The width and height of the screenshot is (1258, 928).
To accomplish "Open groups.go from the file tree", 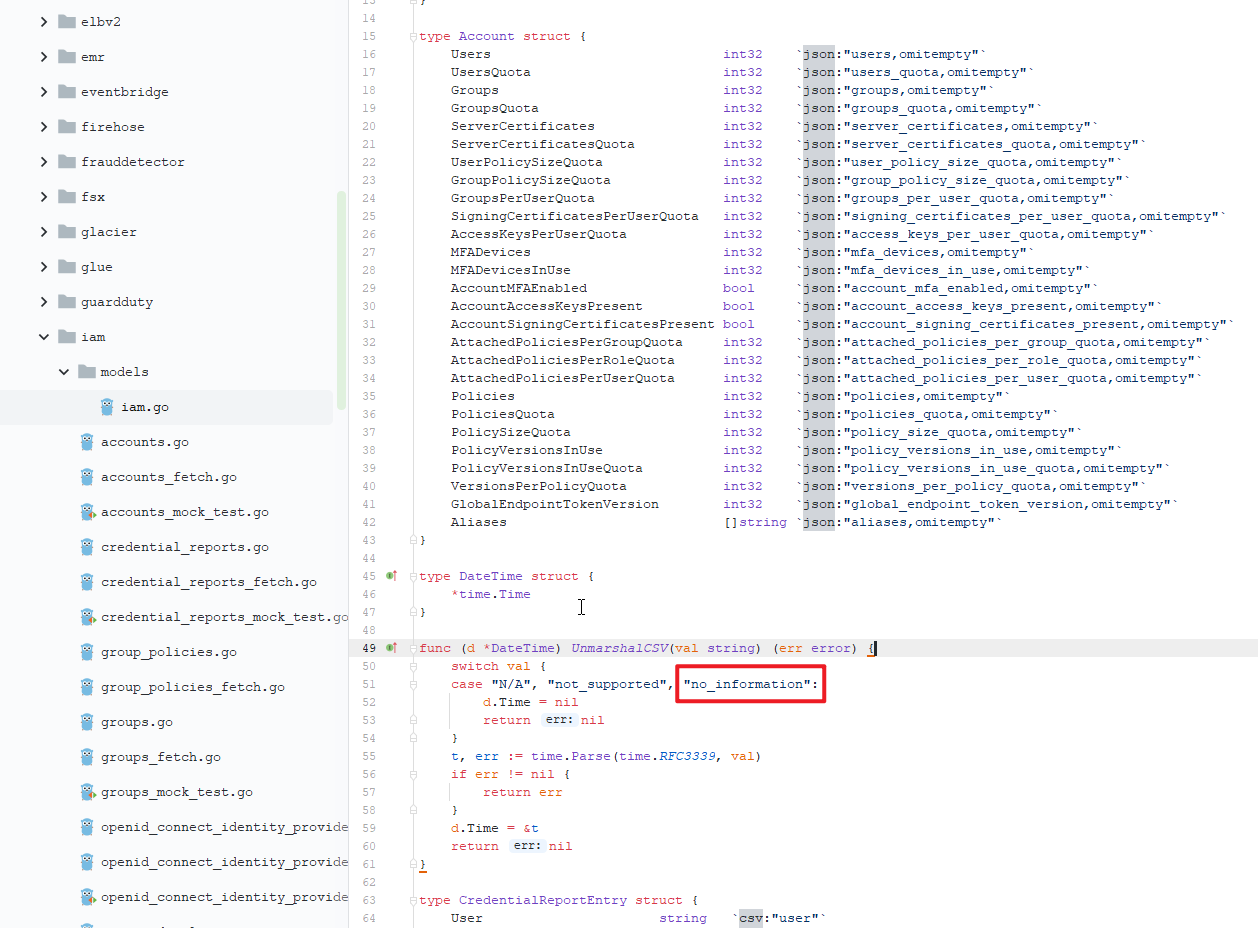I will (x=137, y=722).
